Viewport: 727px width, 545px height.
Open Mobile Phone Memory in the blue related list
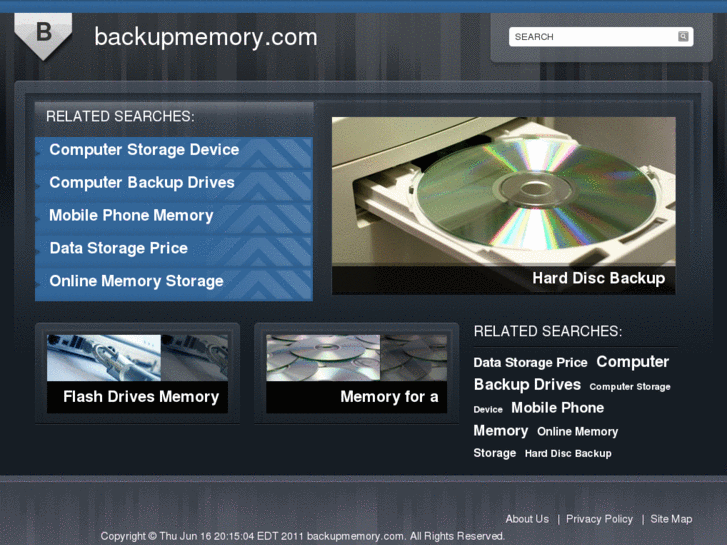click(x=131, y=215)
